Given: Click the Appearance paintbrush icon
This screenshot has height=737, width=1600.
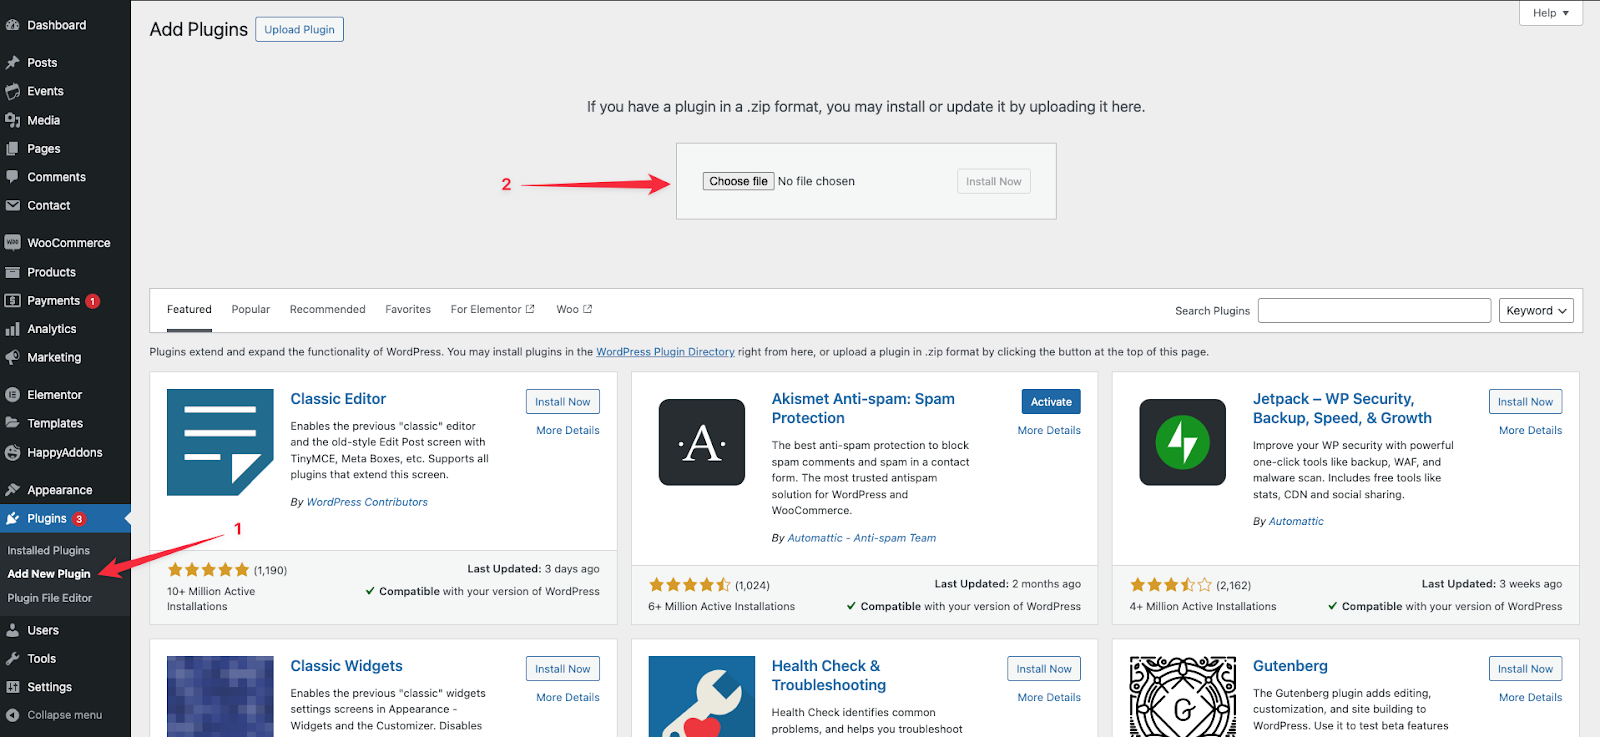Looking at the screenshot, I should tap(13, 490).
